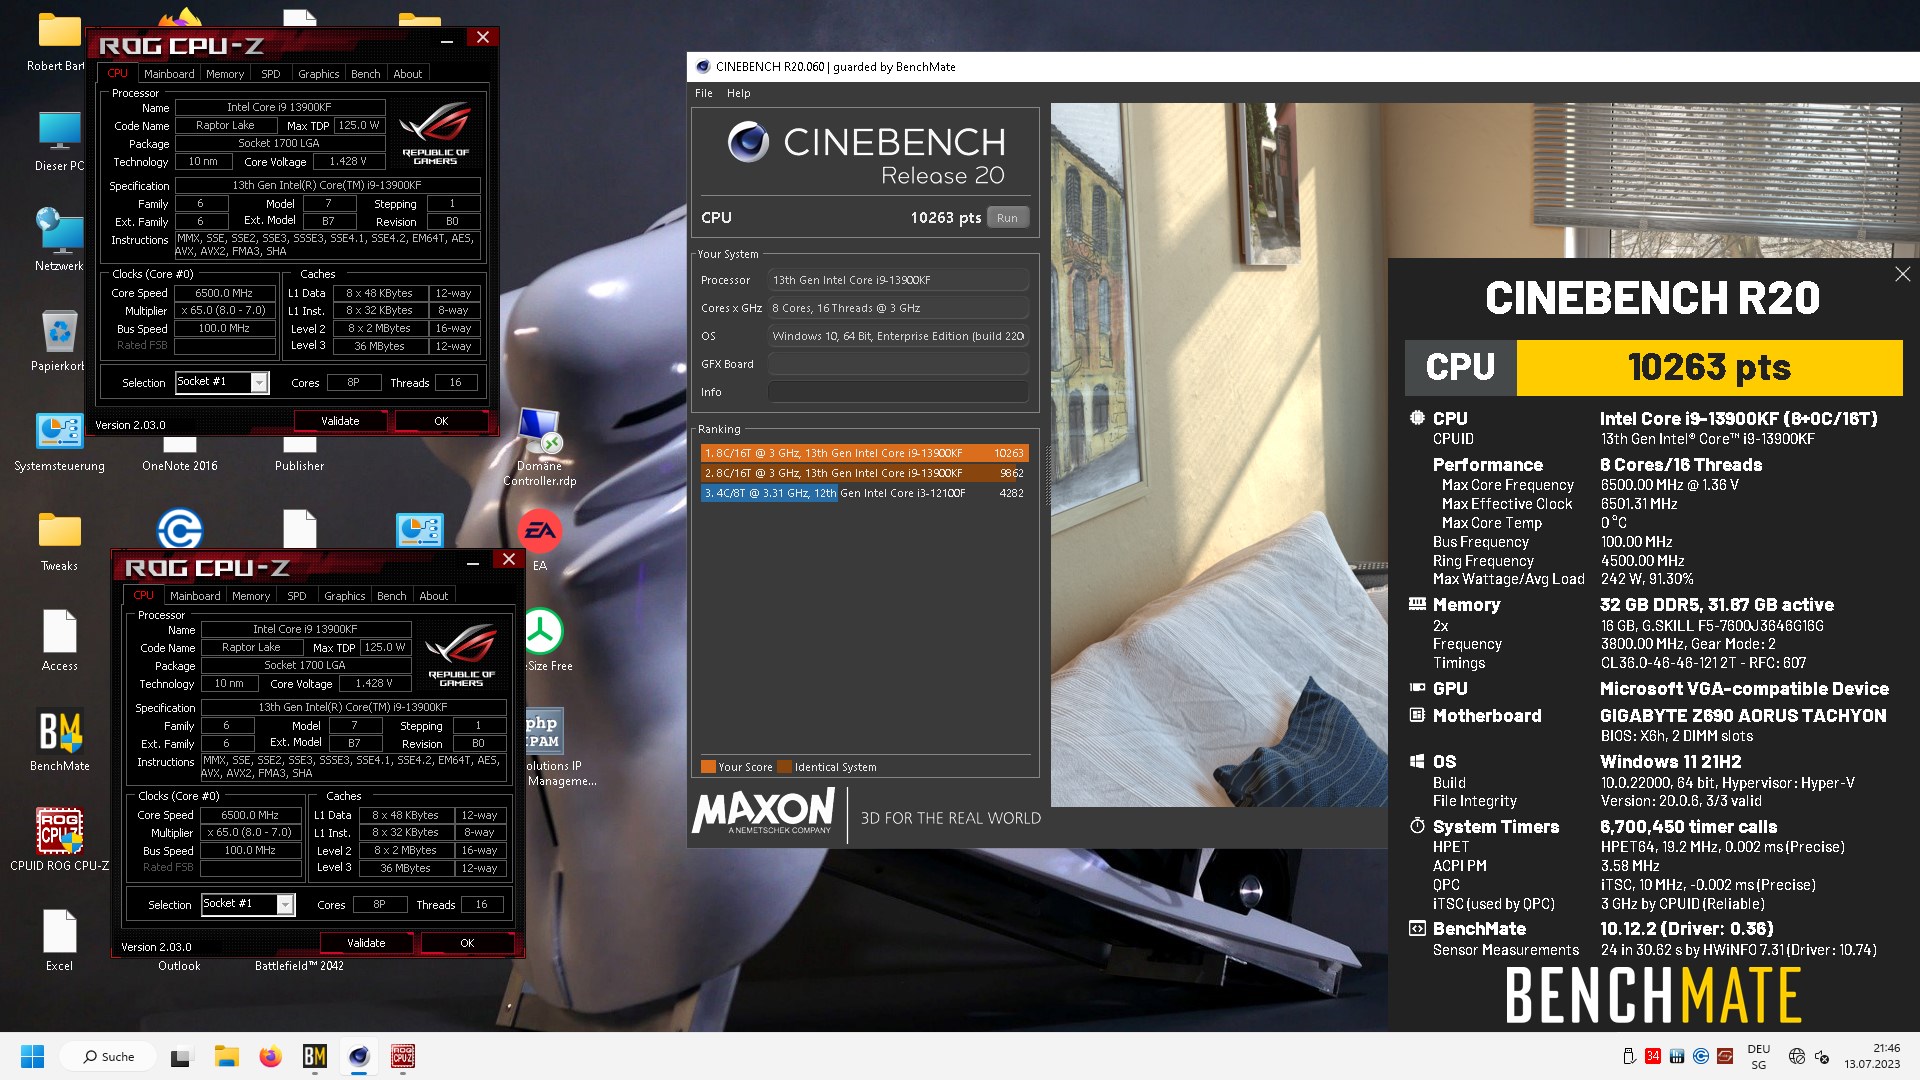Switch to Graphics tab in upper CPU-Z
Viewport: 1920px width, 1080px height.
(319, 74)
